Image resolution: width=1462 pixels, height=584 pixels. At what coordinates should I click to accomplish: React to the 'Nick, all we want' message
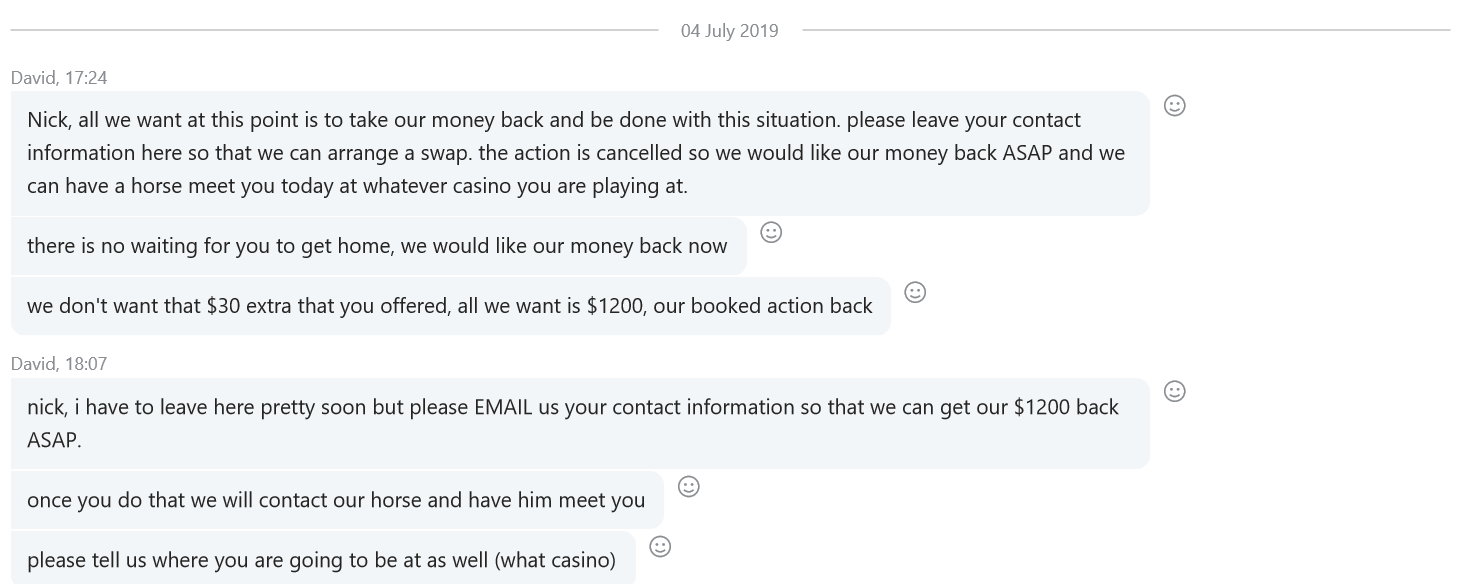point(1175,106)
